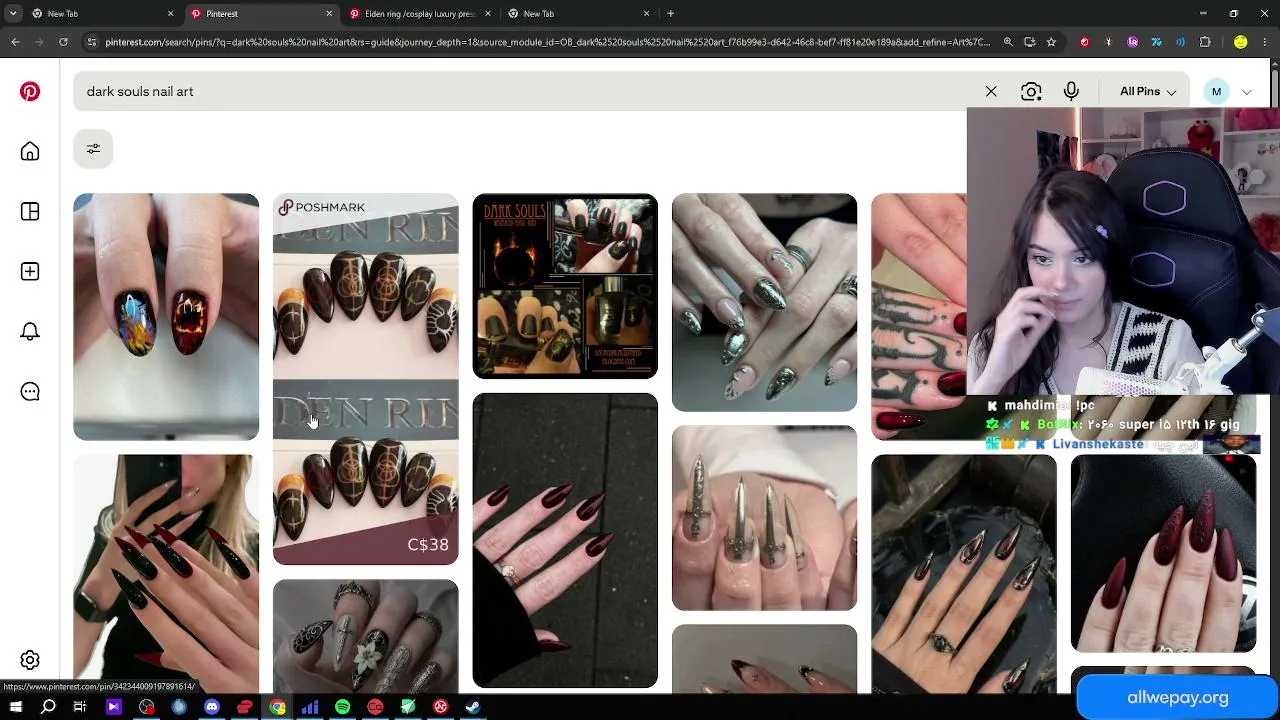Open the sword-shaped nails pin
The height and width of the screenshot is (720, 1280).
(764, 518)
